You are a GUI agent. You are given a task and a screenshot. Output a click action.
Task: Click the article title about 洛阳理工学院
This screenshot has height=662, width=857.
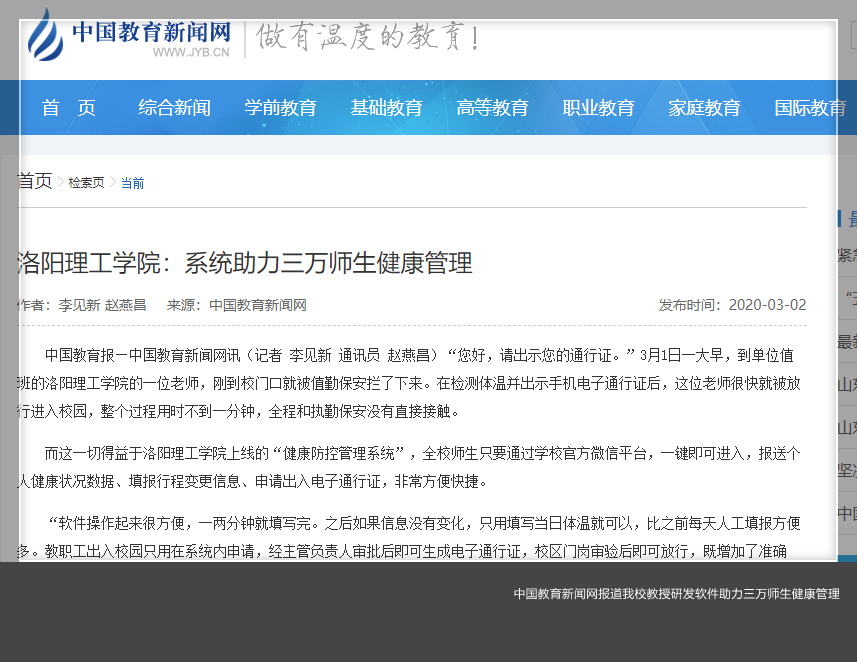point(245,263)
